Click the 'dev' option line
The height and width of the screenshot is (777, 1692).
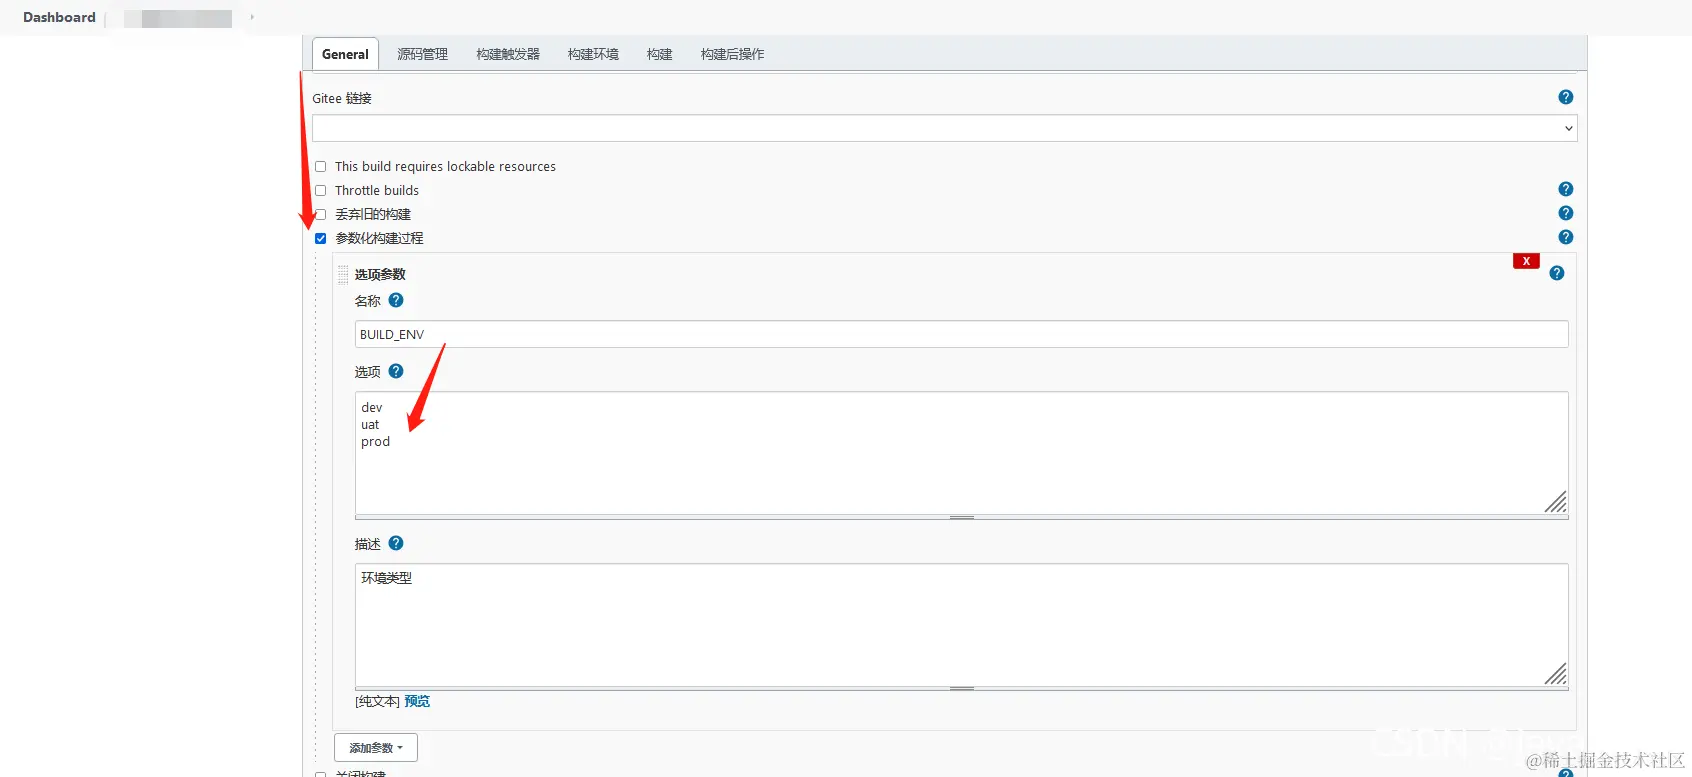pos(372,408)
